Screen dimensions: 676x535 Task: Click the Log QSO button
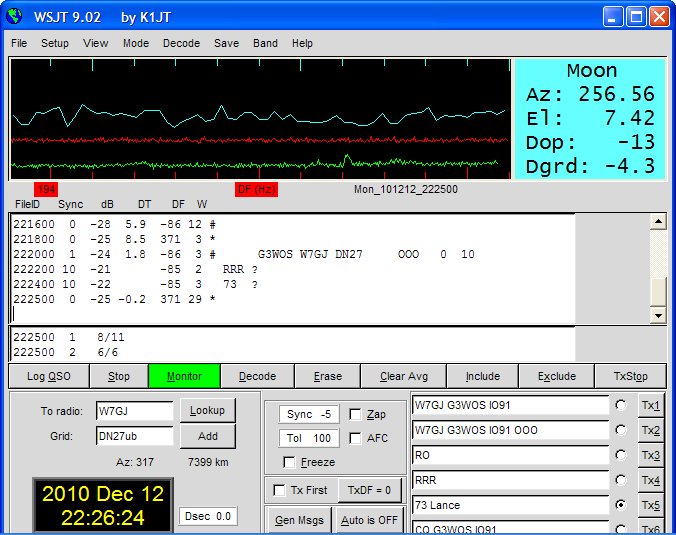(49, 376)
